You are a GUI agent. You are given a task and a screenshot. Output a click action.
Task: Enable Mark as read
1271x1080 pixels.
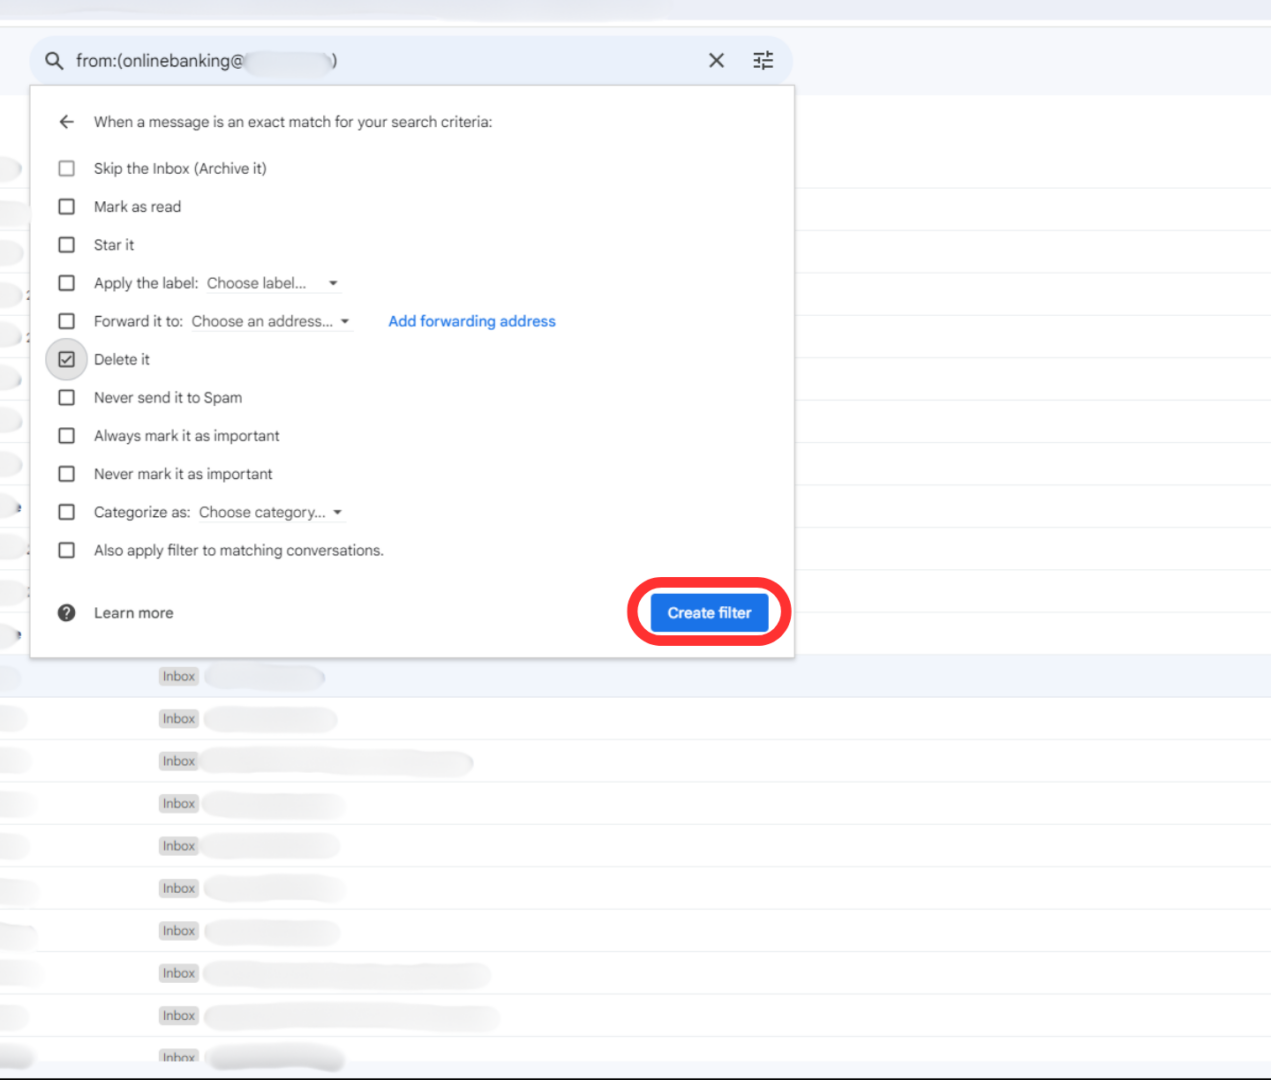[66, 206]
